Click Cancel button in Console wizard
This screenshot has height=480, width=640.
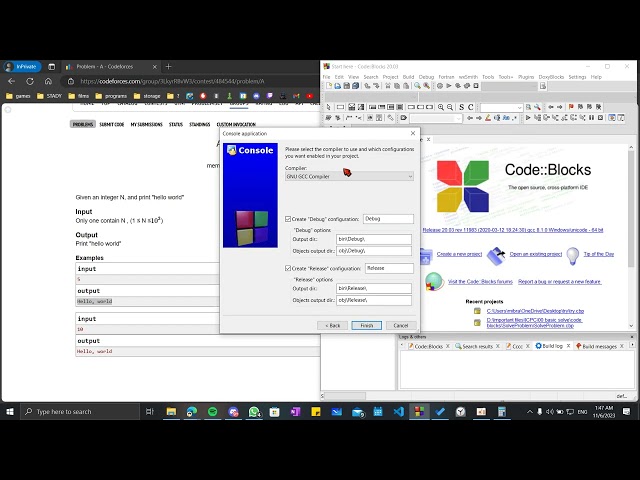(400, 326)
